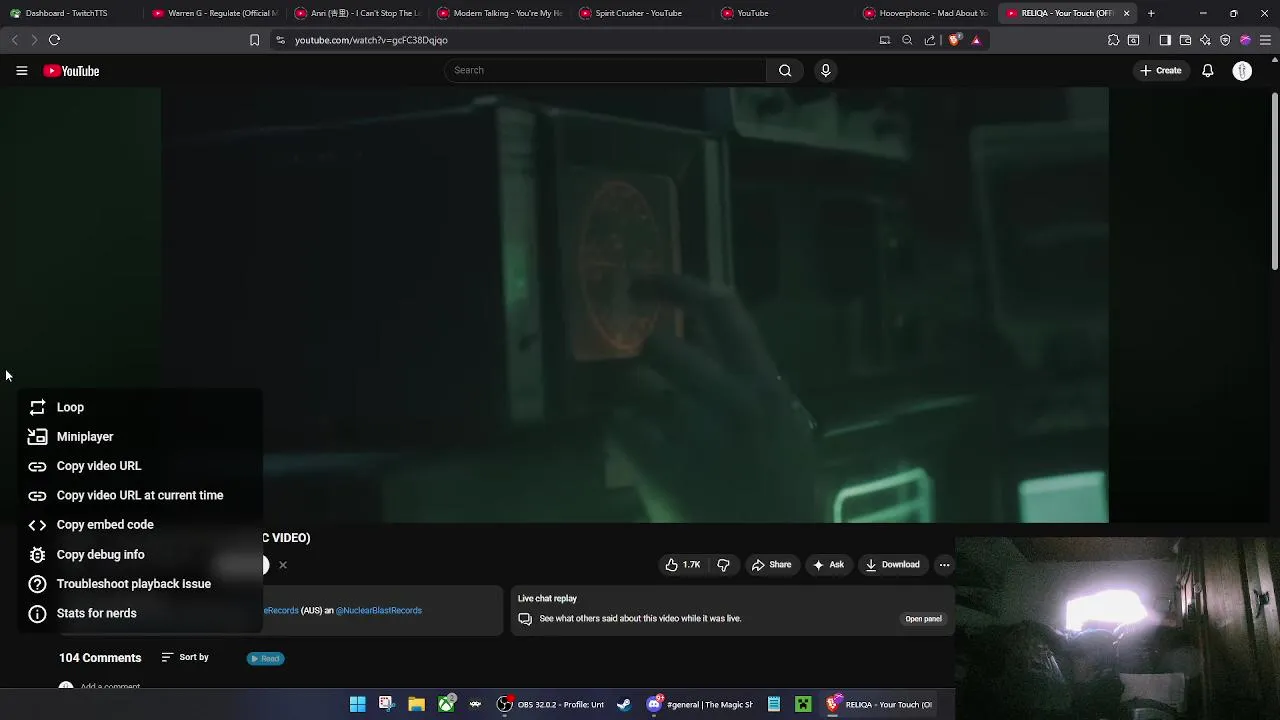
Task: Toggle the browser sidebar panel
Action: [1165, 40]
